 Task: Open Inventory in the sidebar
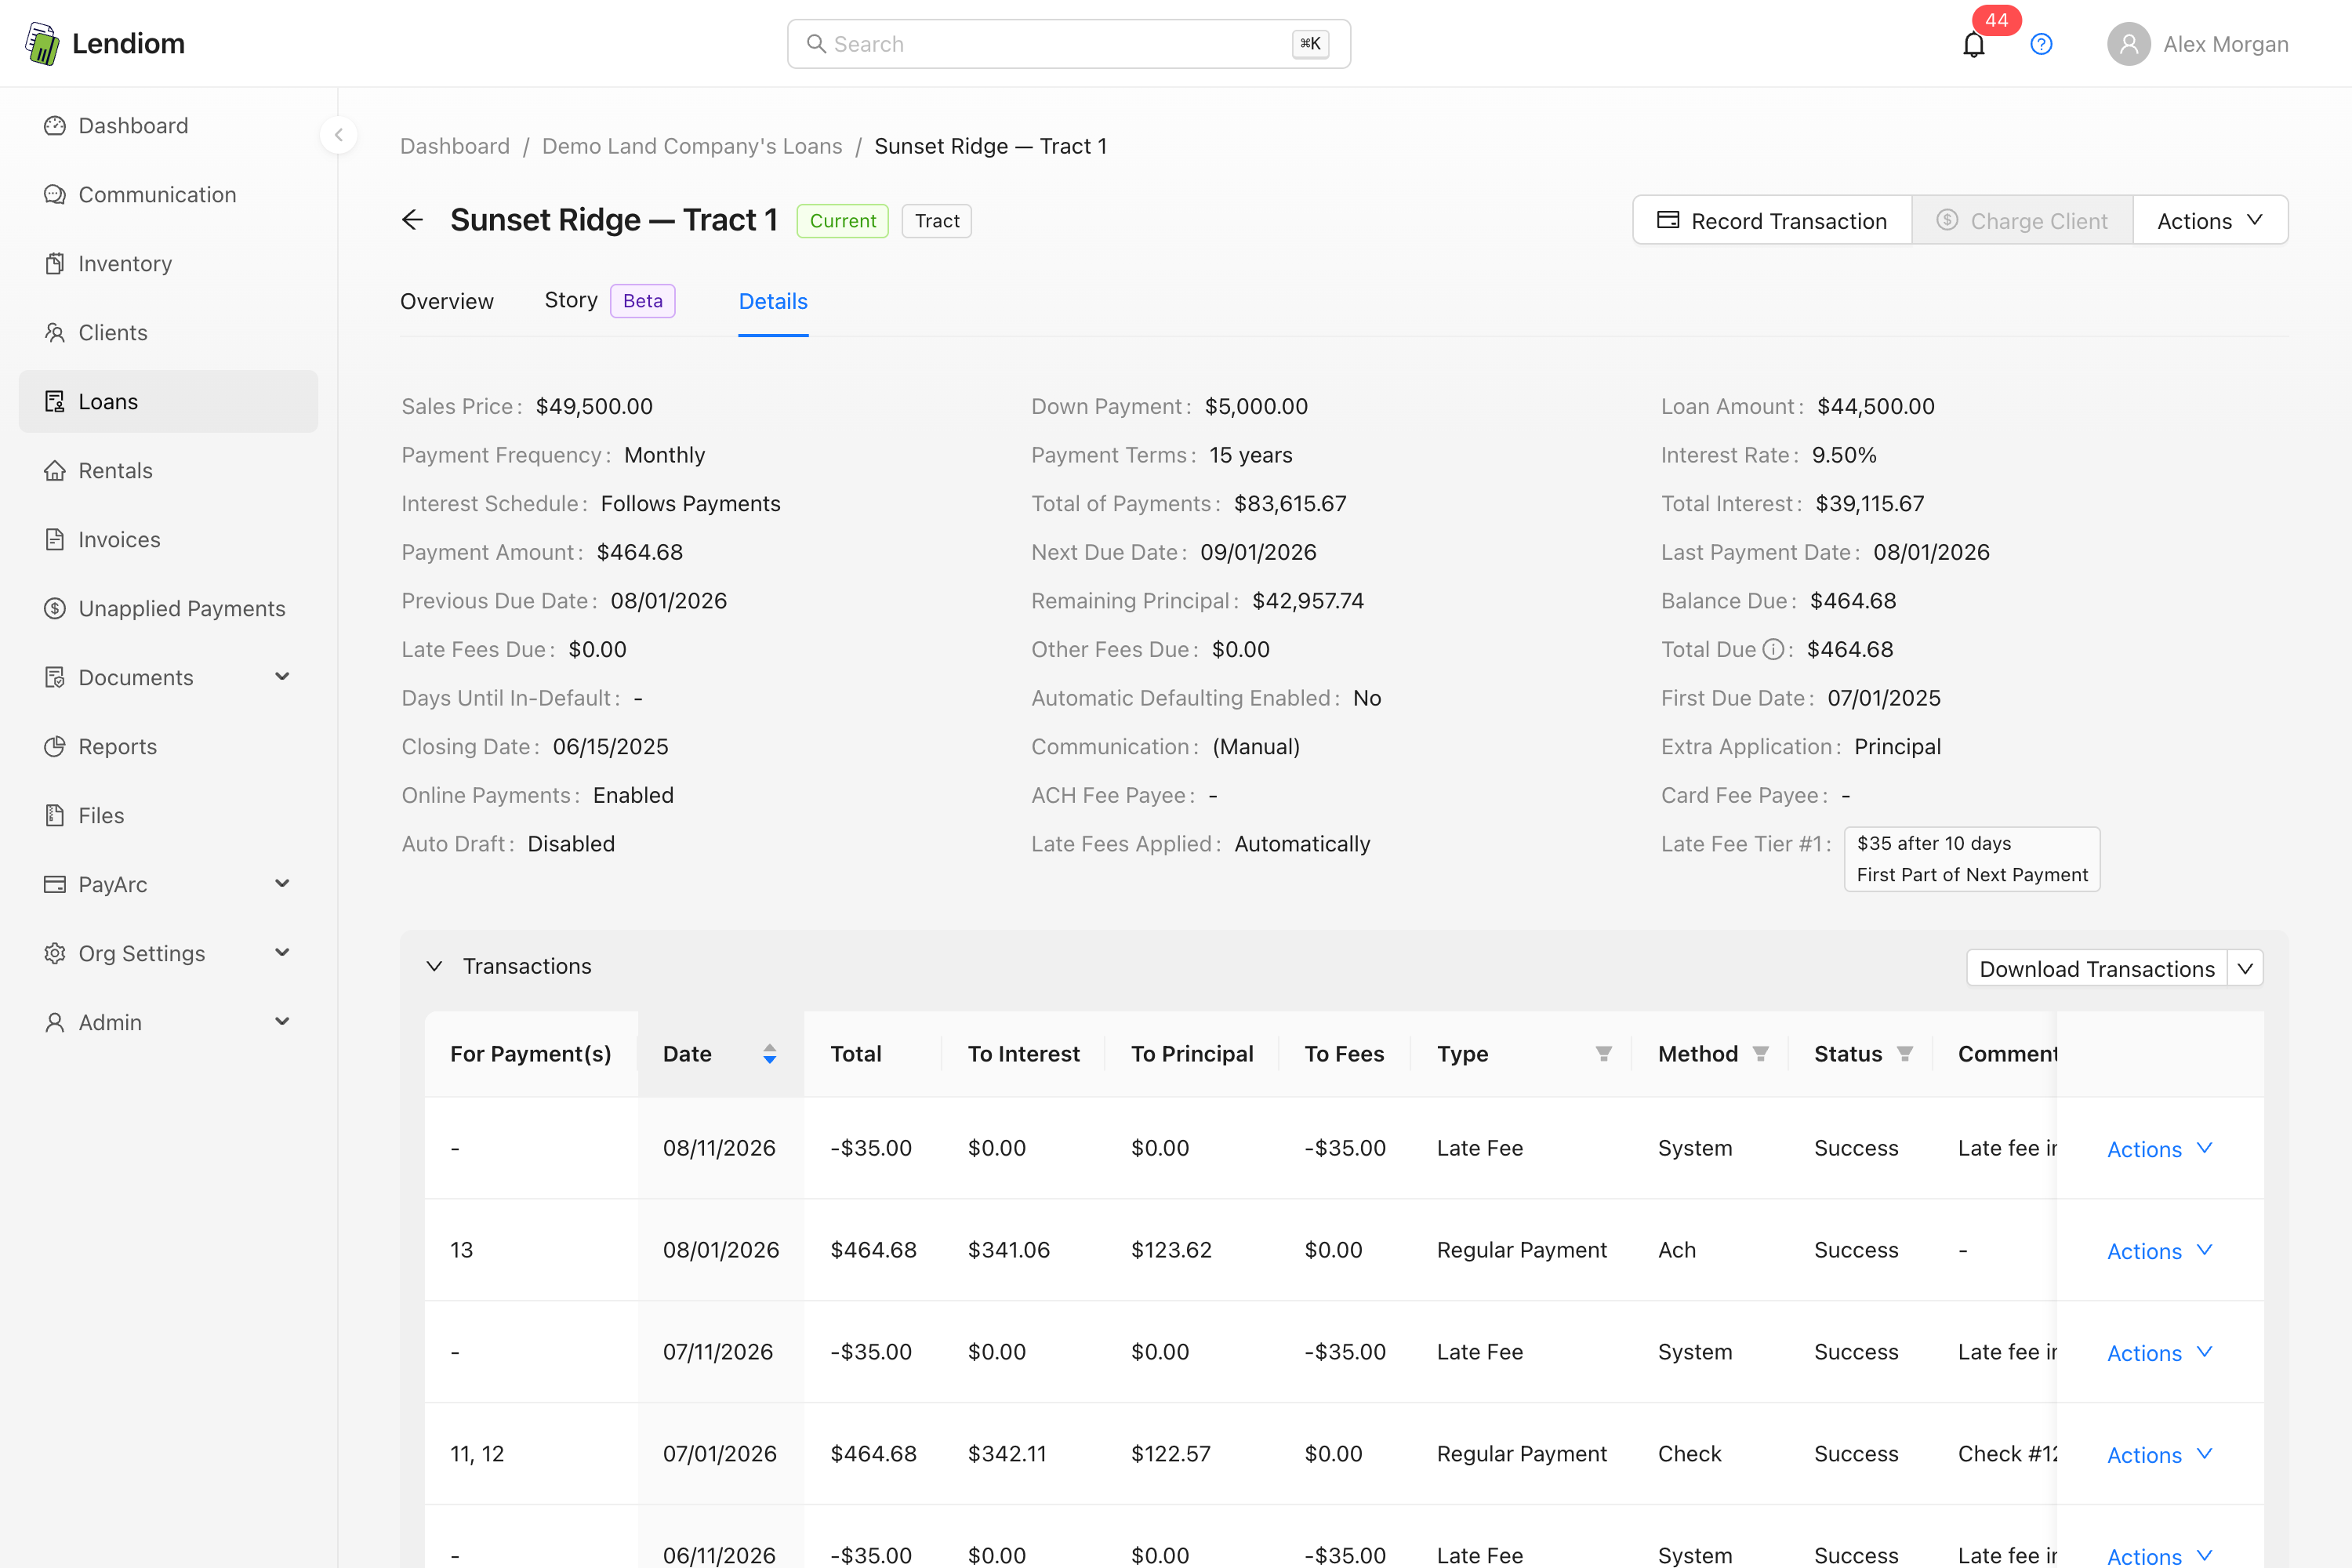pyautogui.click(x=168, y=264)
